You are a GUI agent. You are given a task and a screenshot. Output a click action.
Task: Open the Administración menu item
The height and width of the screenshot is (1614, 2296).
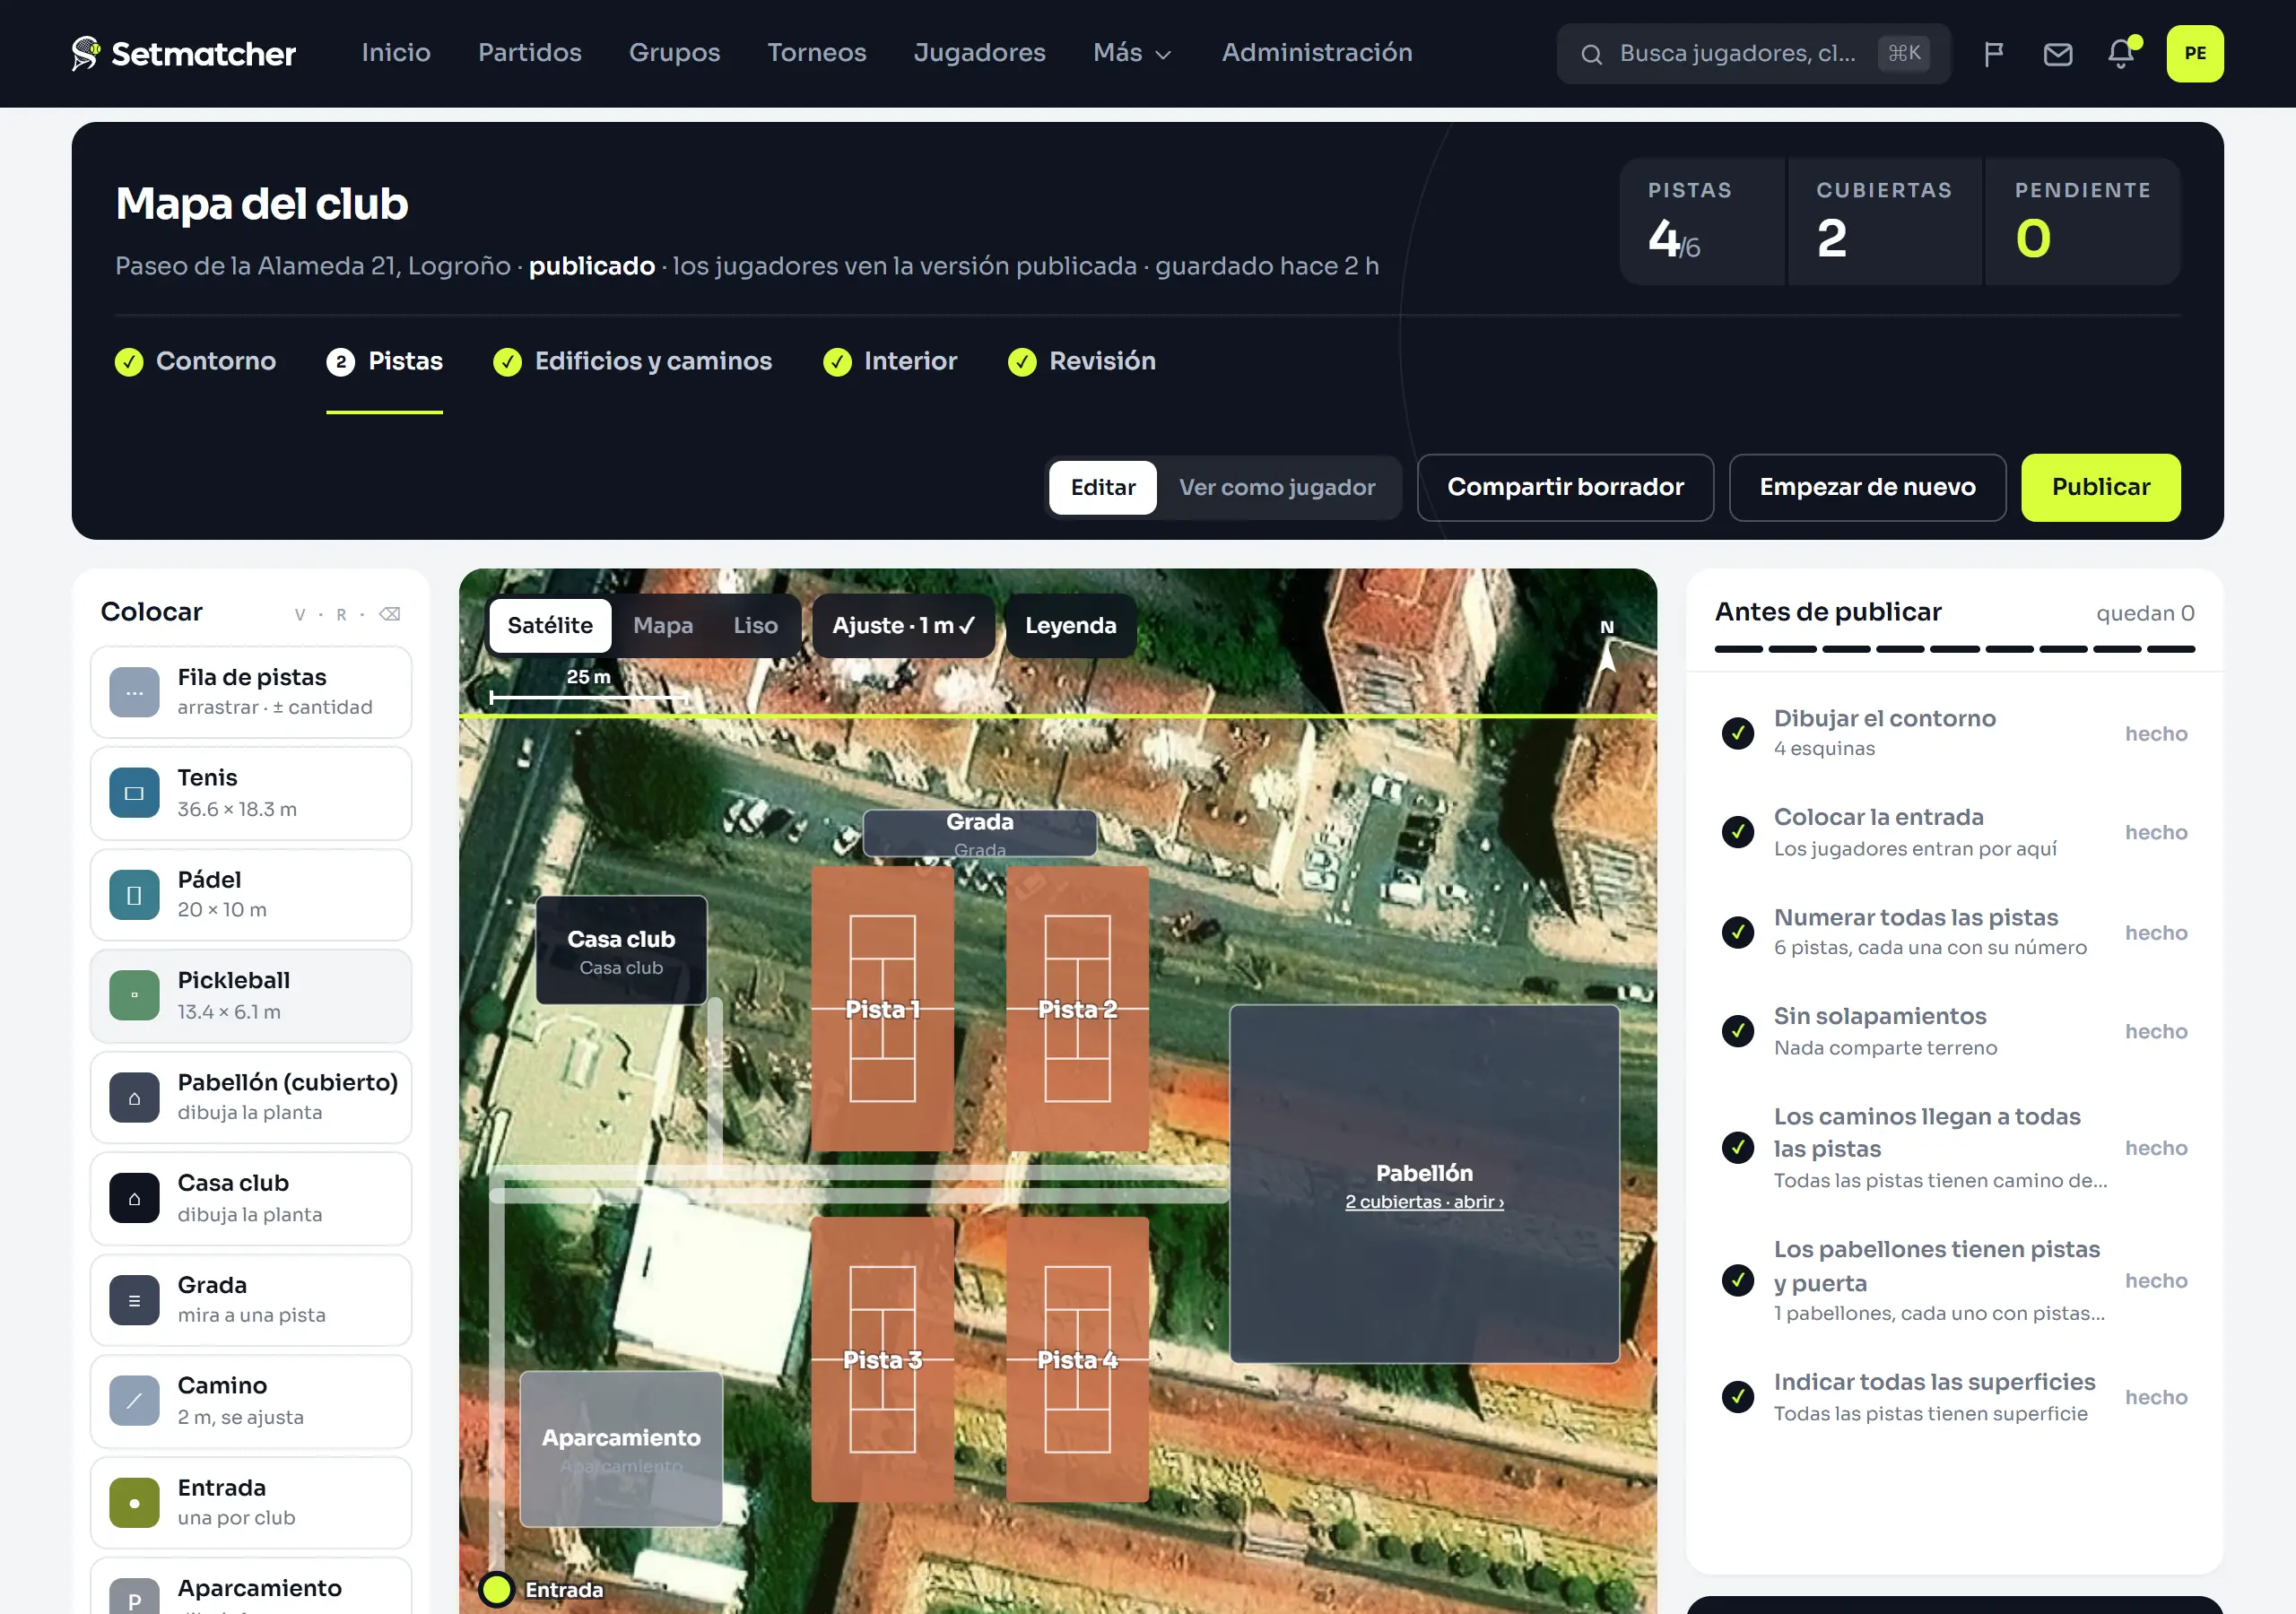point(1316,53)
